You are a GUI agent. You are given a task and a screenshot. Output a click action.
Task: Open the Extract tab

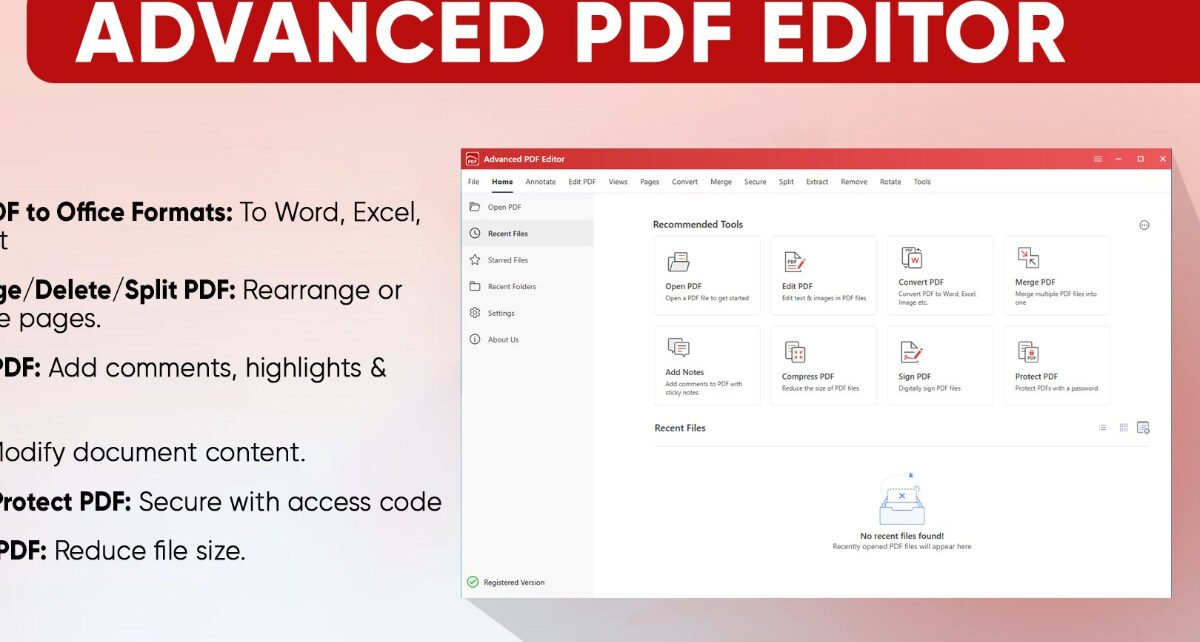(817, 182)
